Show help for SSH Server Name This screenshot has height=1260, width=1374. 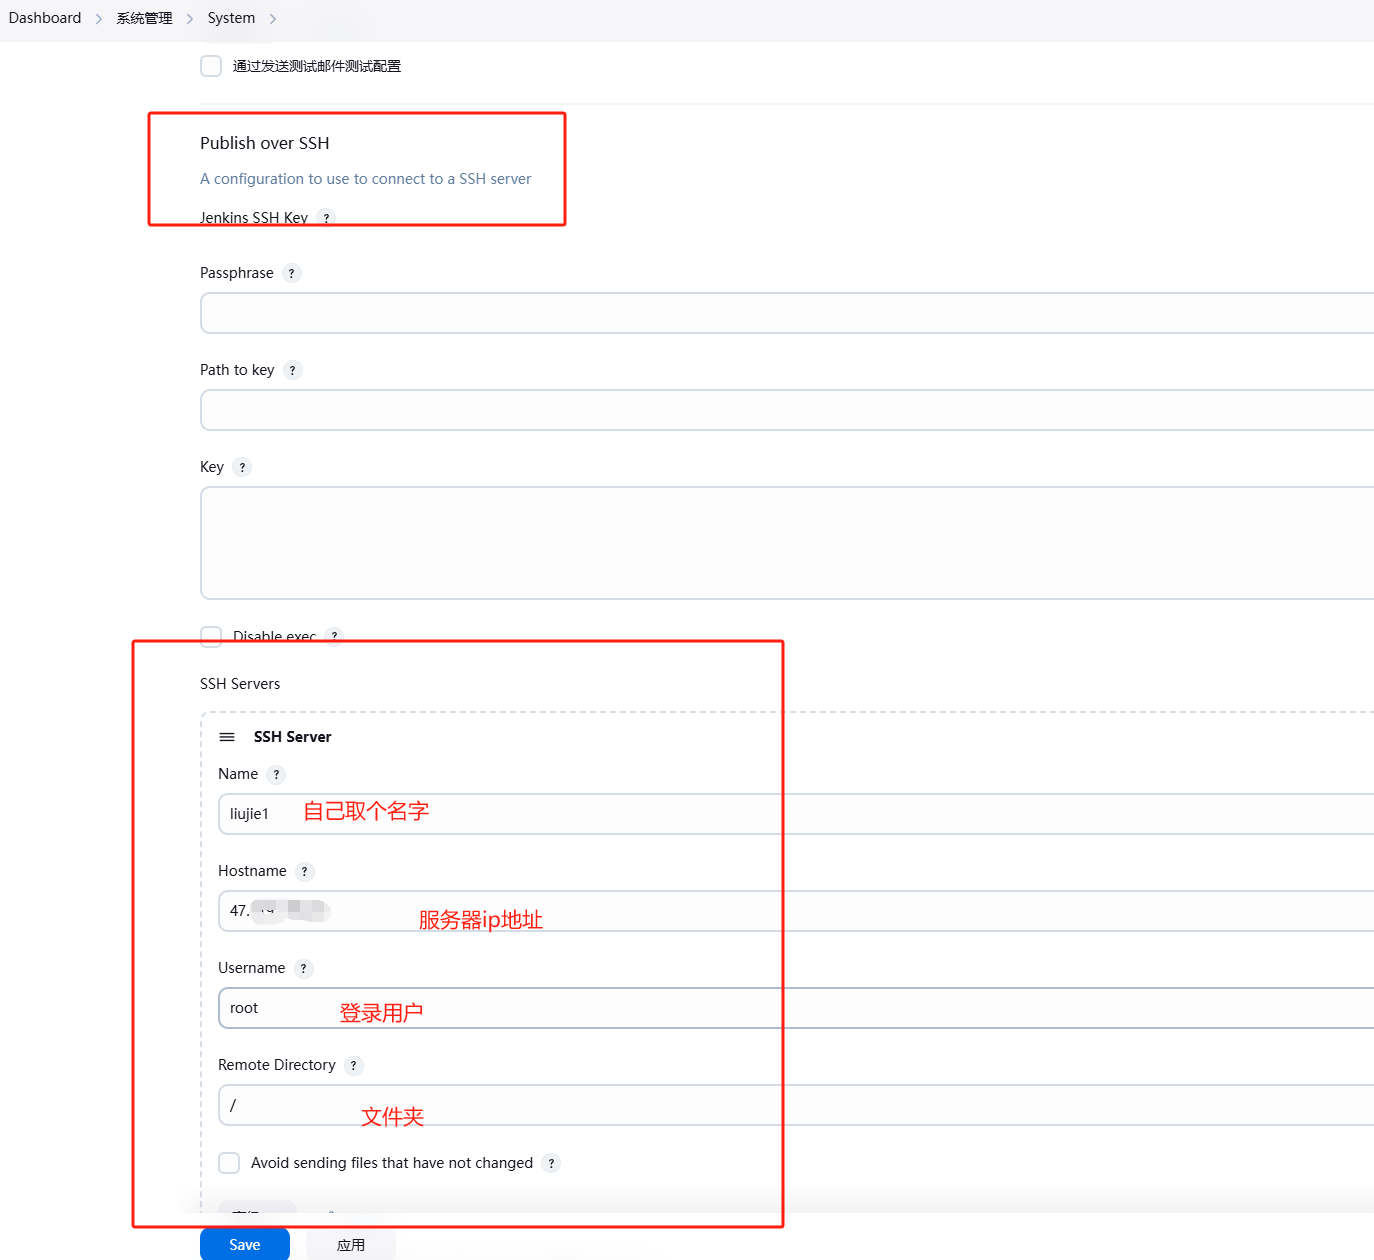(x=277, y=774)
